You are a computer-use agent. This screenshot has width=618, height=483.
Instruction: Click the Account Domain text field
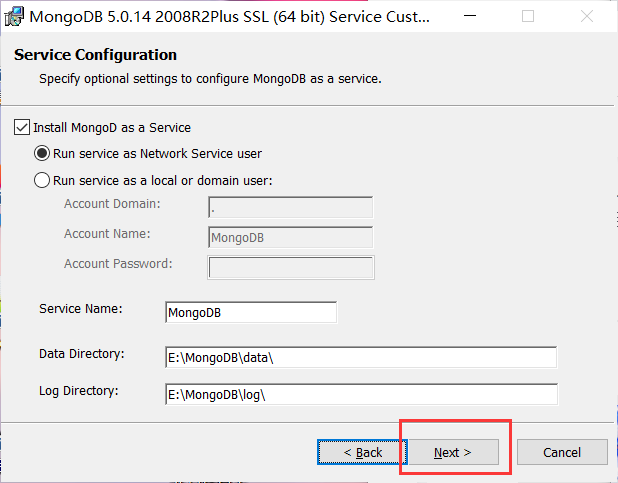(290, 208)
